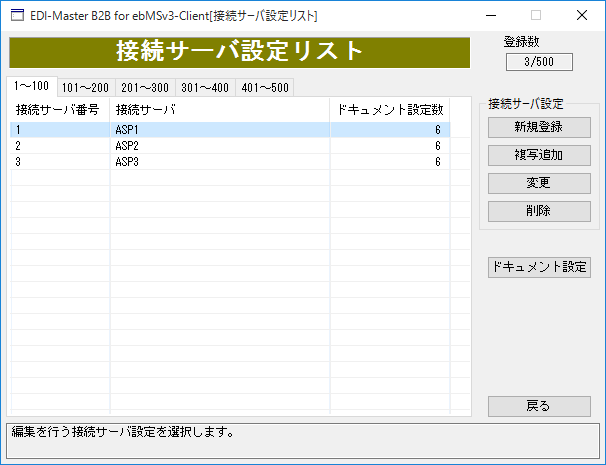Screen dimensions: 606x465
Task: Click the 変更 button
Action: coord(538,183)
